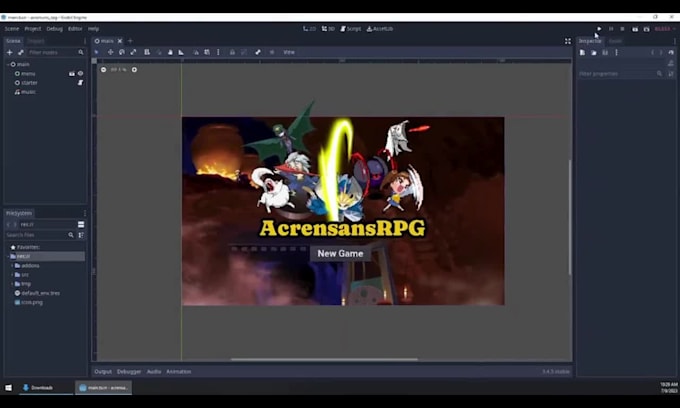The height and width of the screenshot is (408, 680).
Task: Open the GLES3 renderer dropdown
Action: (x=664, y=29)
